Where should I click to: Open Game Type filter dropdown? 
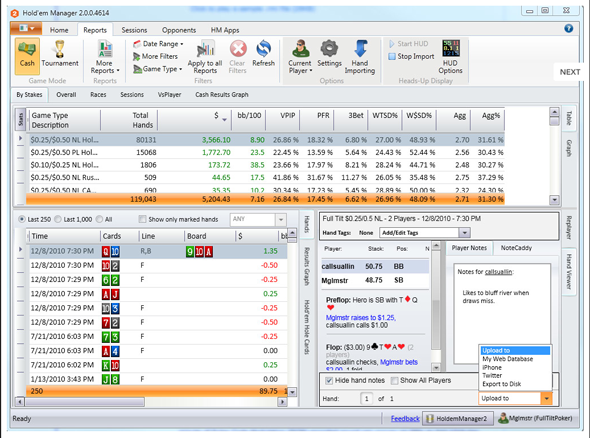click(157, 69)
